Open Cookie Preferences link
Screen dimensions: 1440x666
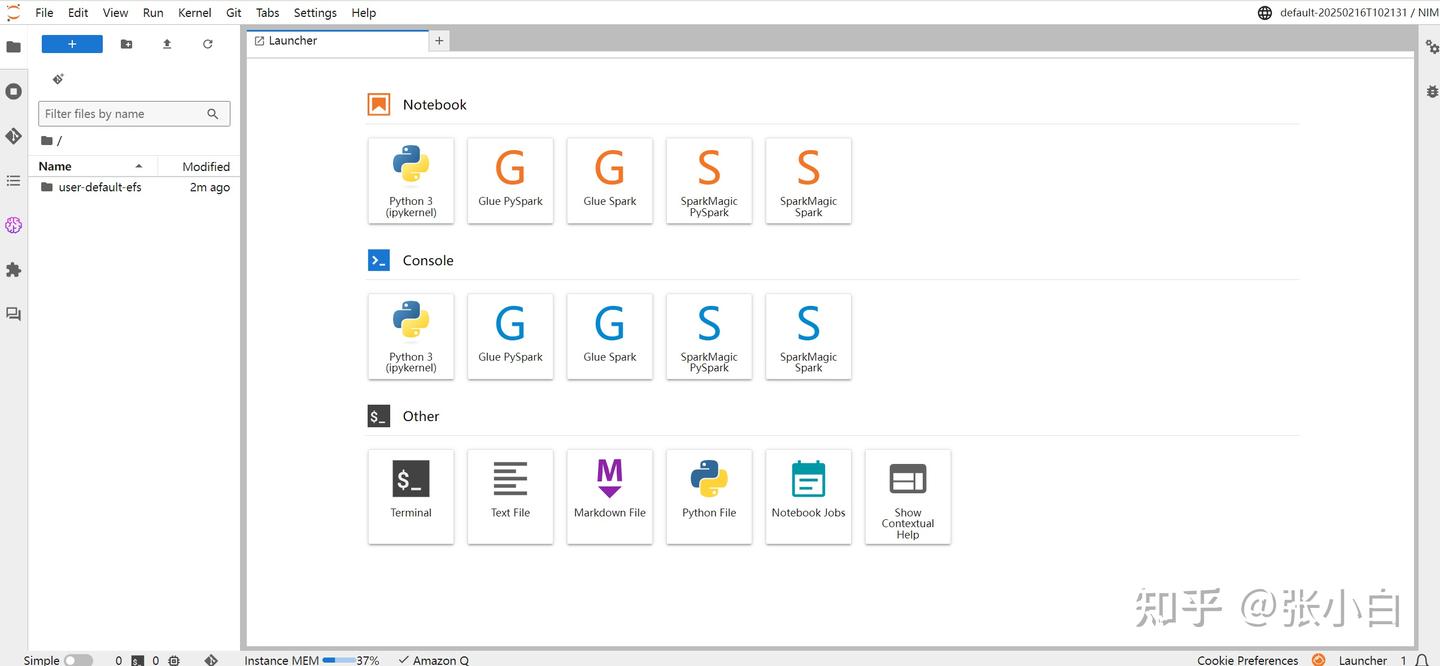[x=1247, y=660]
